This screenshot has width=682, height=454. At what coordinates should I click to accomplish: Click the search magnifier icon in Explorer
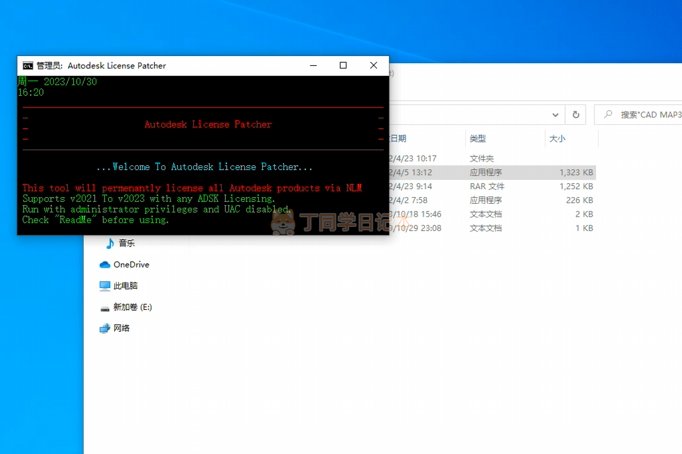click(x=608, y=114)
